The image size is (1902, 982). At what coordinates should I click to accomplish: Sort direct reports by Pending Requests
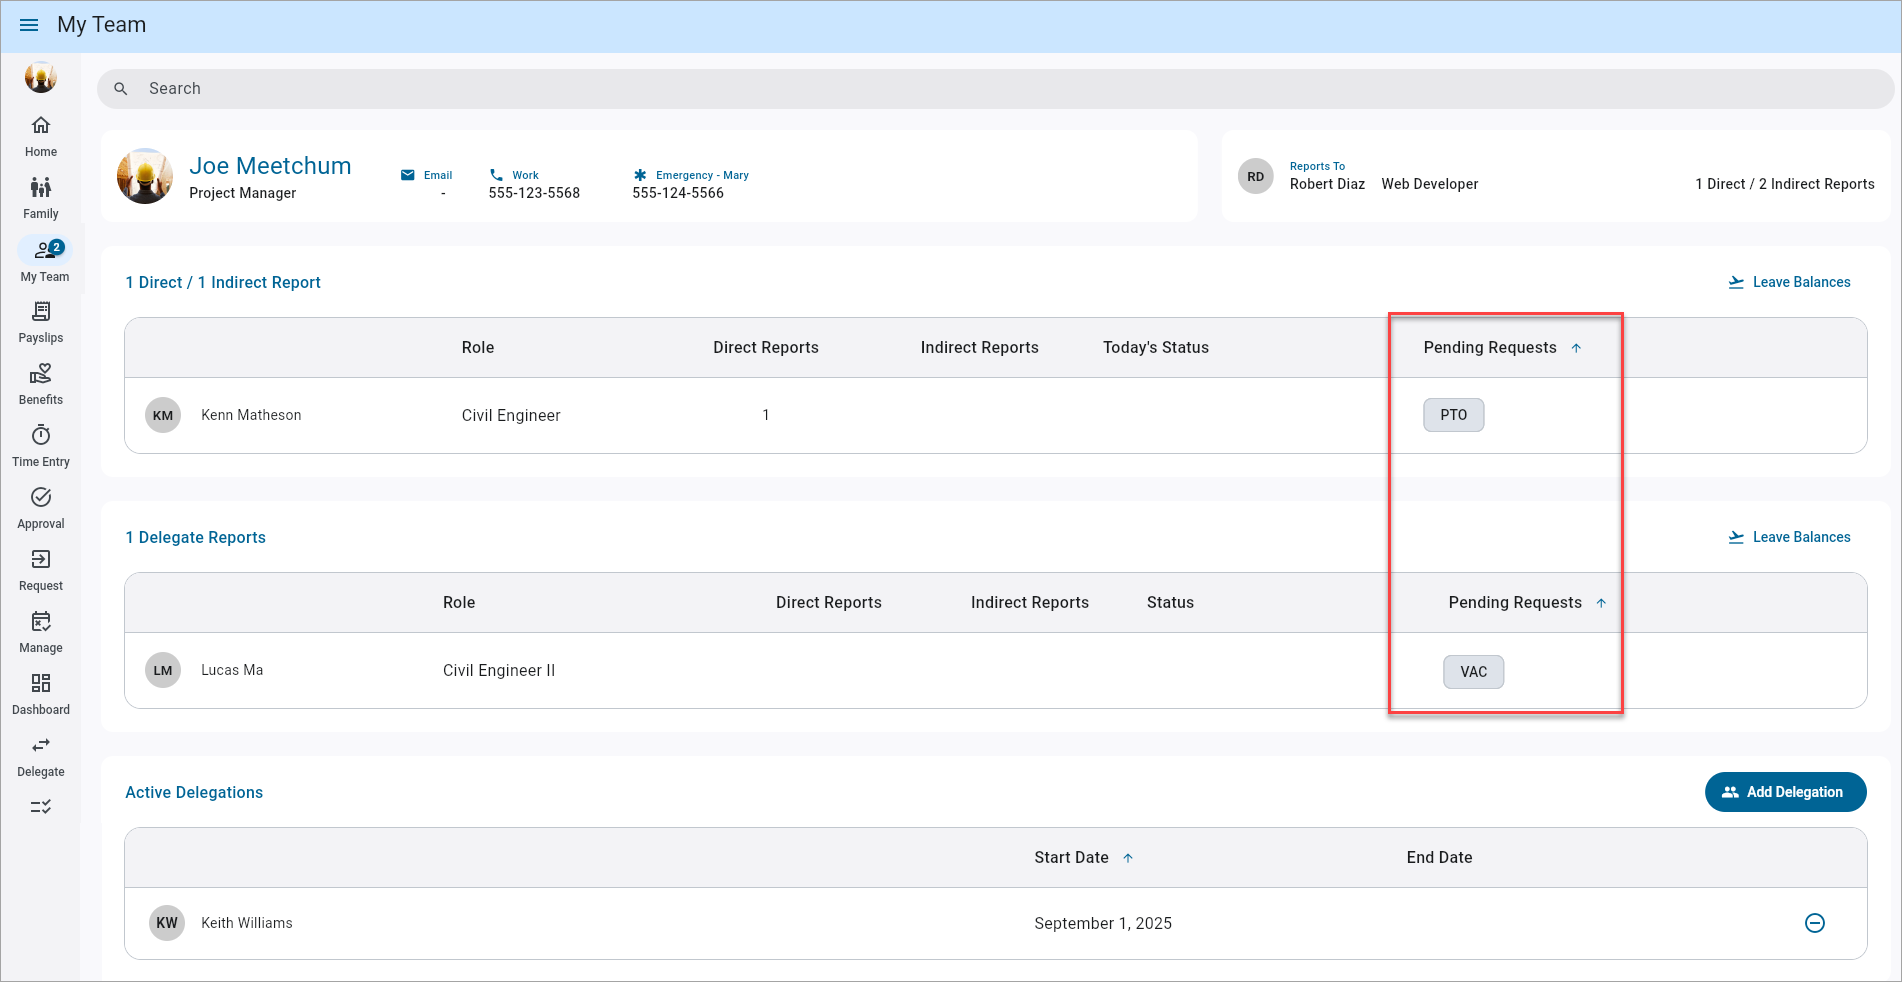[x=1490, y=348]
